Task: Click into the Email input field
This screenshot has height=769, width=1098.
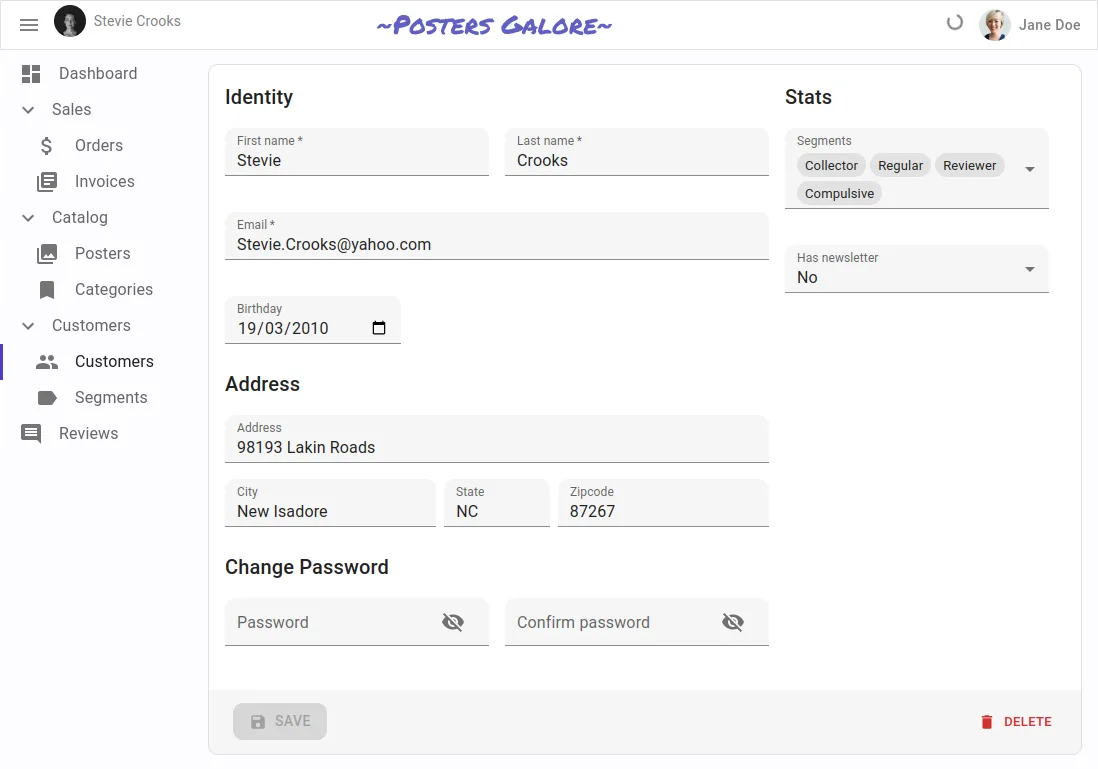Action: click(x=496, y=244)
